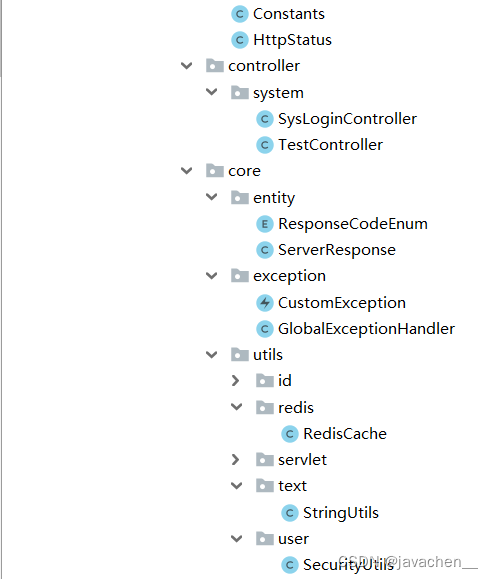The width and height of the screenshot is (493, 579).
Task: Select the TestController class
Action: coord(330,145)
